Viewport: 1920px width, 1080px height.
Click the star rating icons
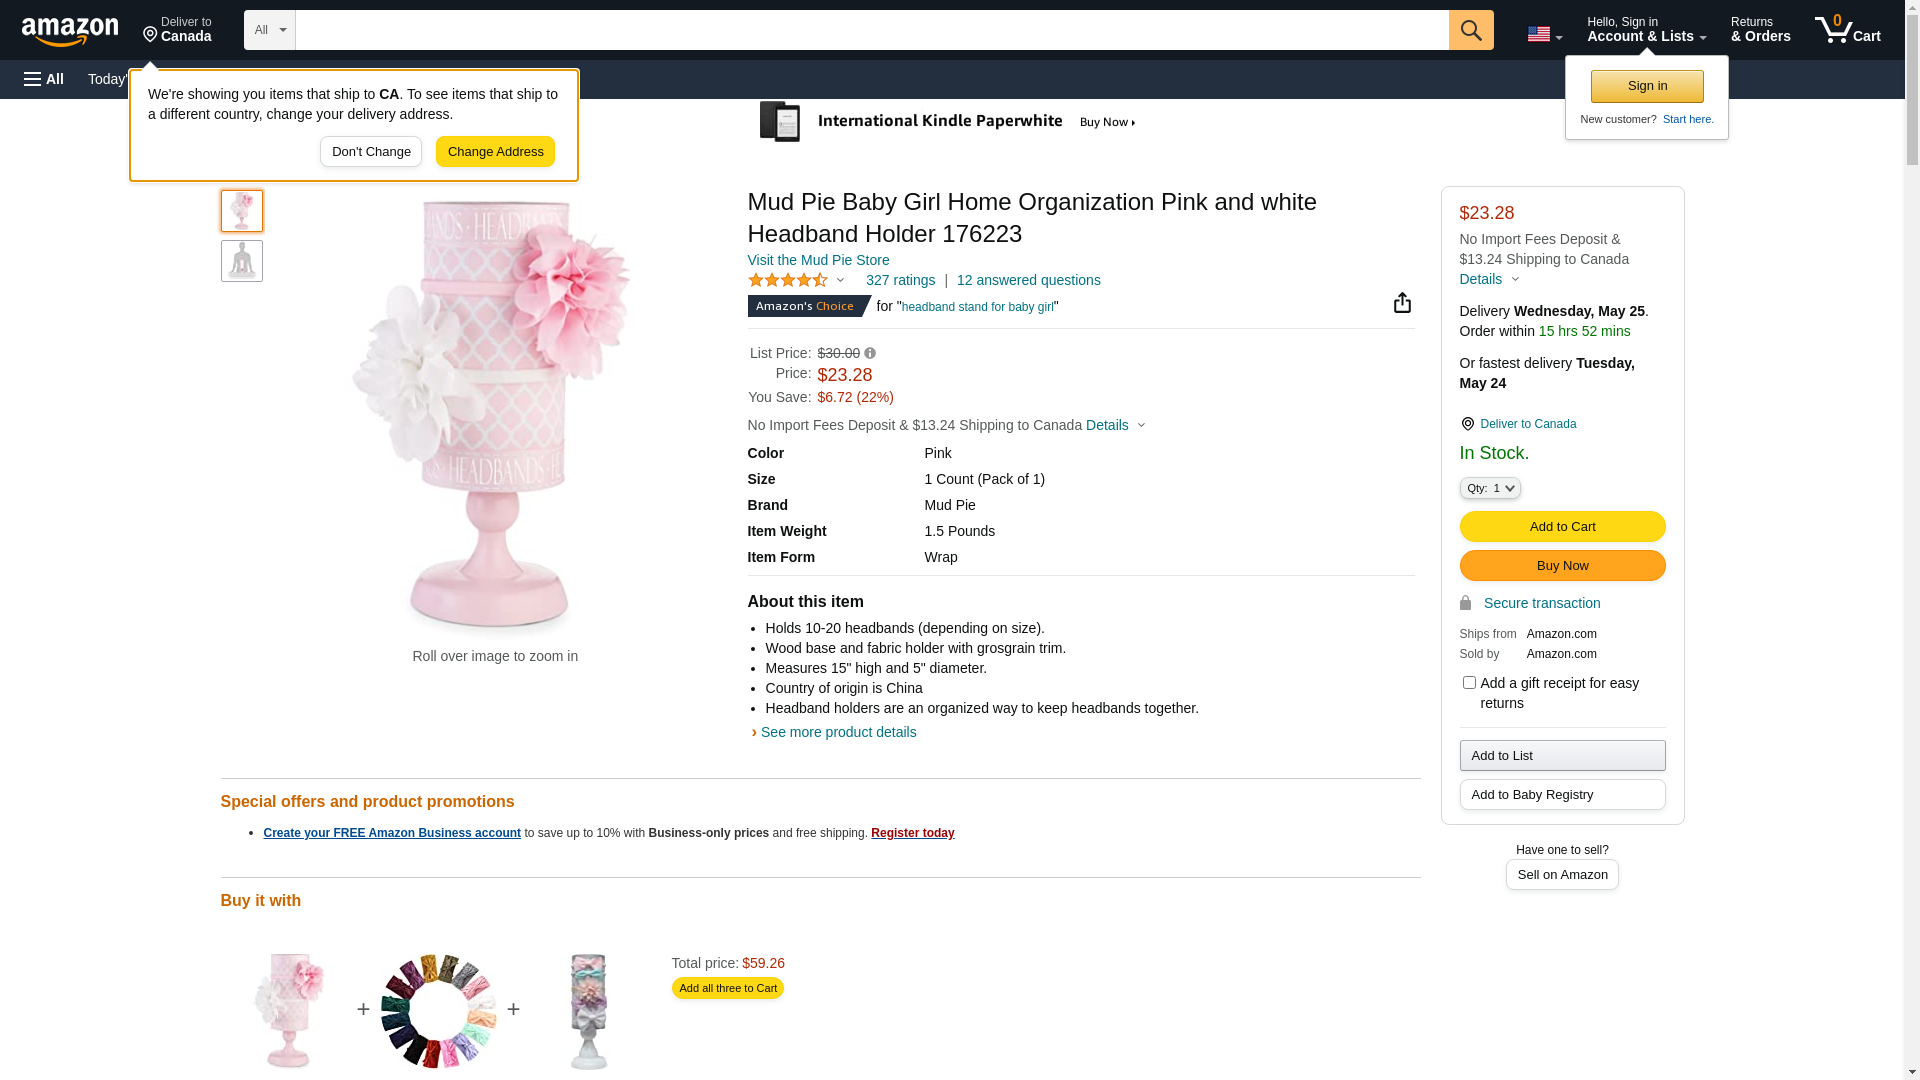point(788,281)
